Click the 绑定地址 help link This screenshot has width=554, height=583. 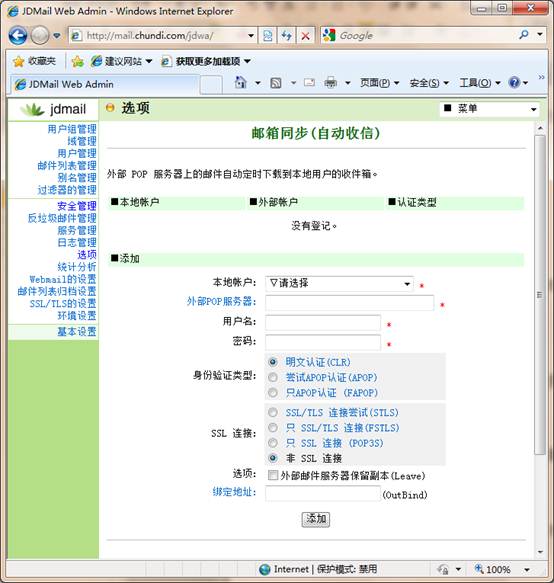(234, 492)
